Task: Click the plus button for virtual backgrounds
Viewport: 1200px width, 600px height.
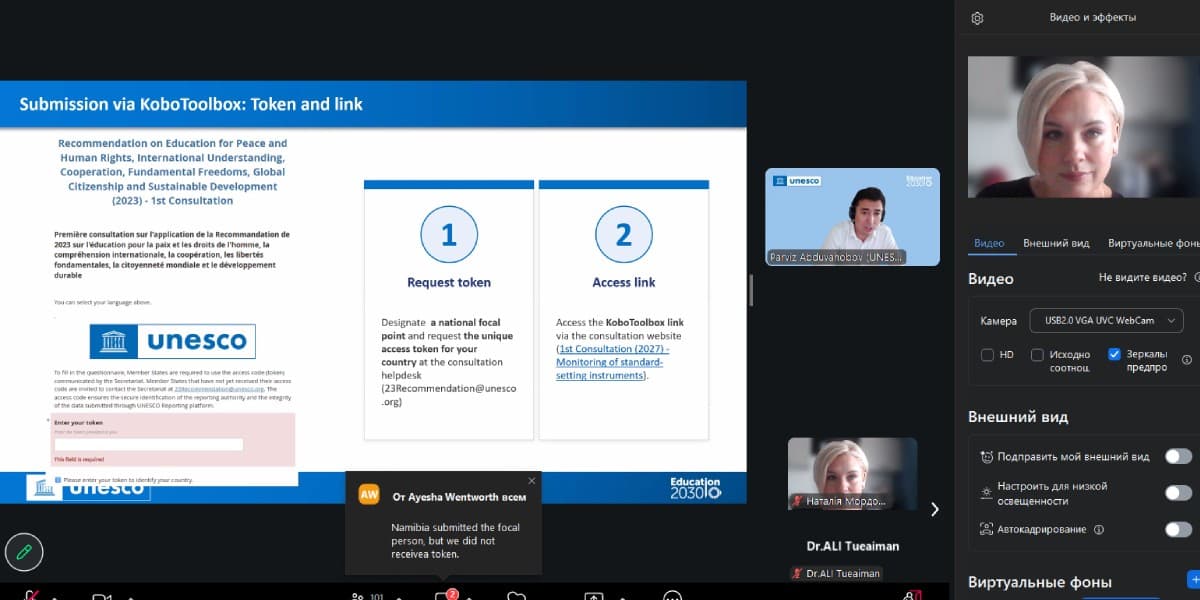Action: point(1193,579)
